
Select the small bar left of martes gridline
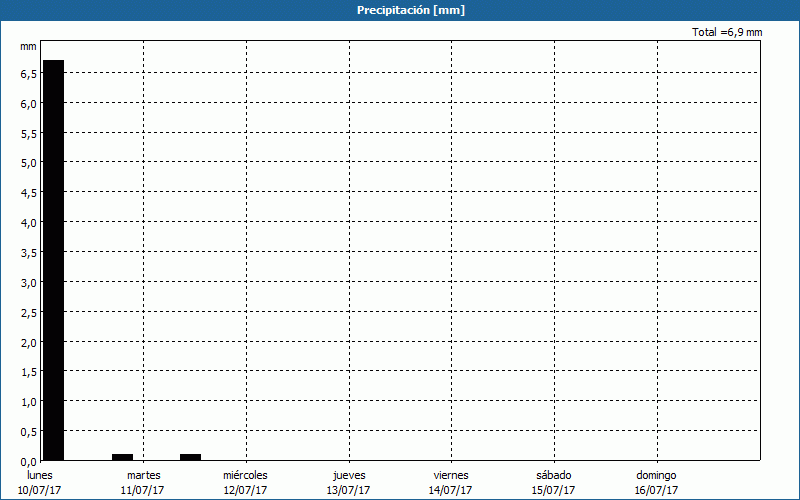coord(122,457)
